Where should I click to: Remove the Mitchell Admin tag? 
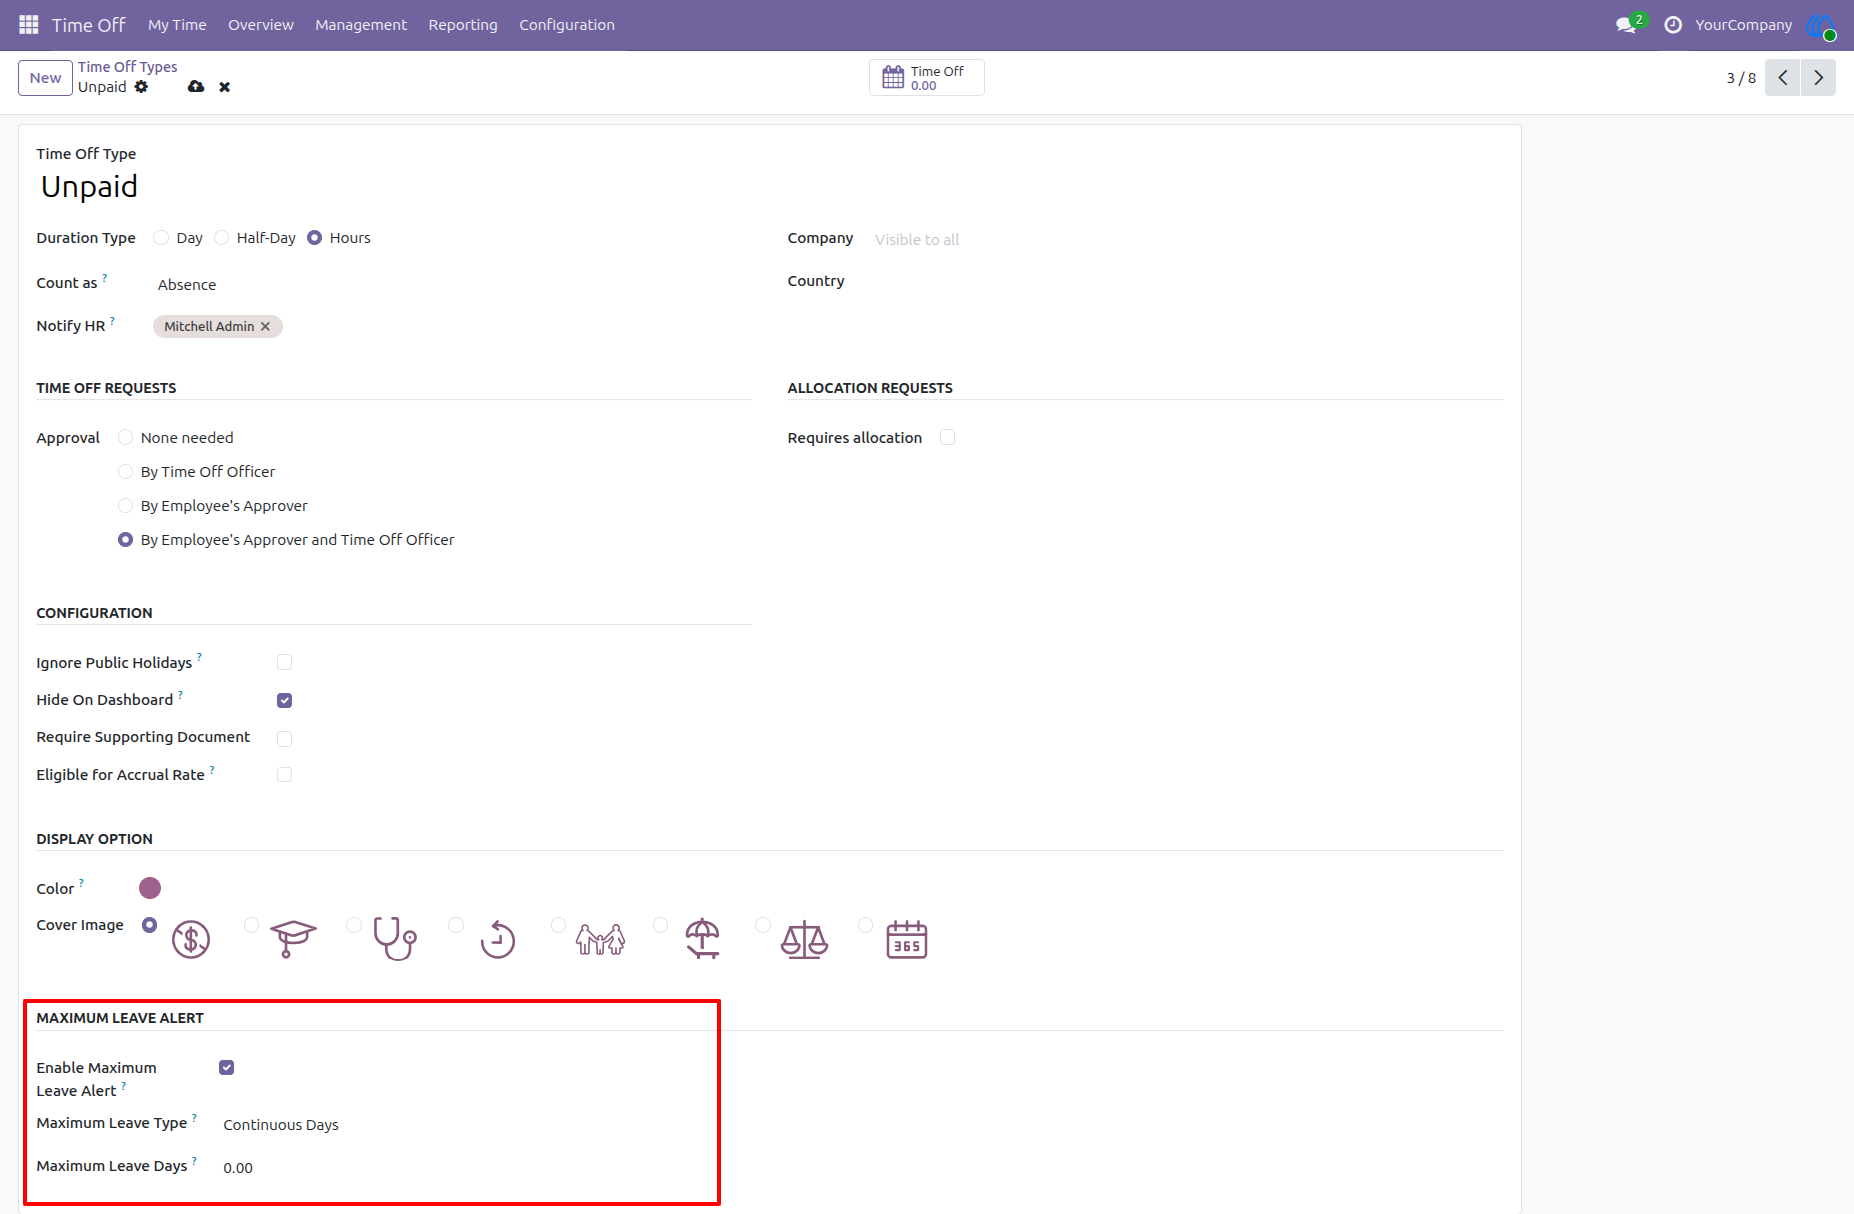(x=265, y=327)
